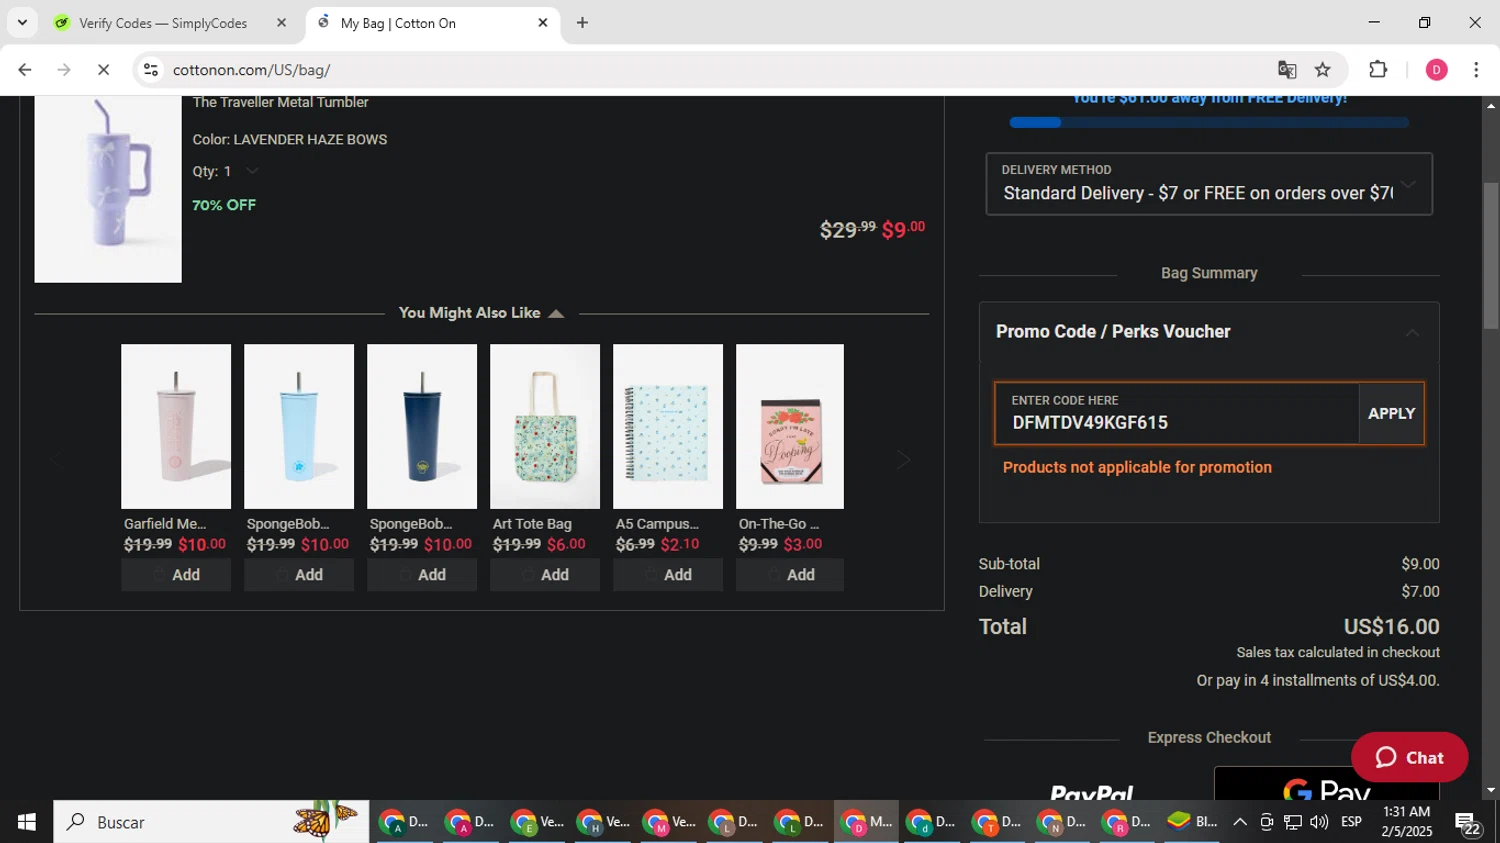Image resolution: width=1500 pixels, height=843 pixels.
Task: Apply the entered promo code
Action: [x=1391, y=413]
